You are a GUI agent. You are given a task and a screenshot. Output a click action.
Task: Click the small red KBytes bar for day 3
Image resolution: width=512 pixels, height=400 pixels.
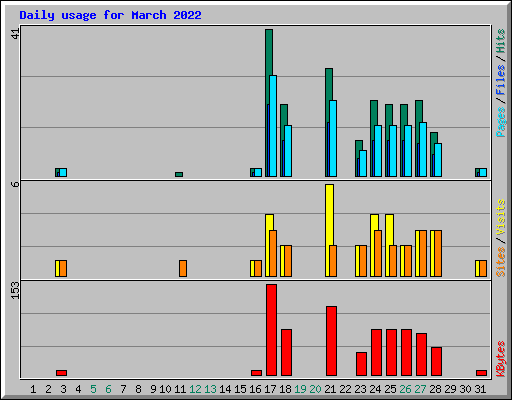[x=61, y=373]
